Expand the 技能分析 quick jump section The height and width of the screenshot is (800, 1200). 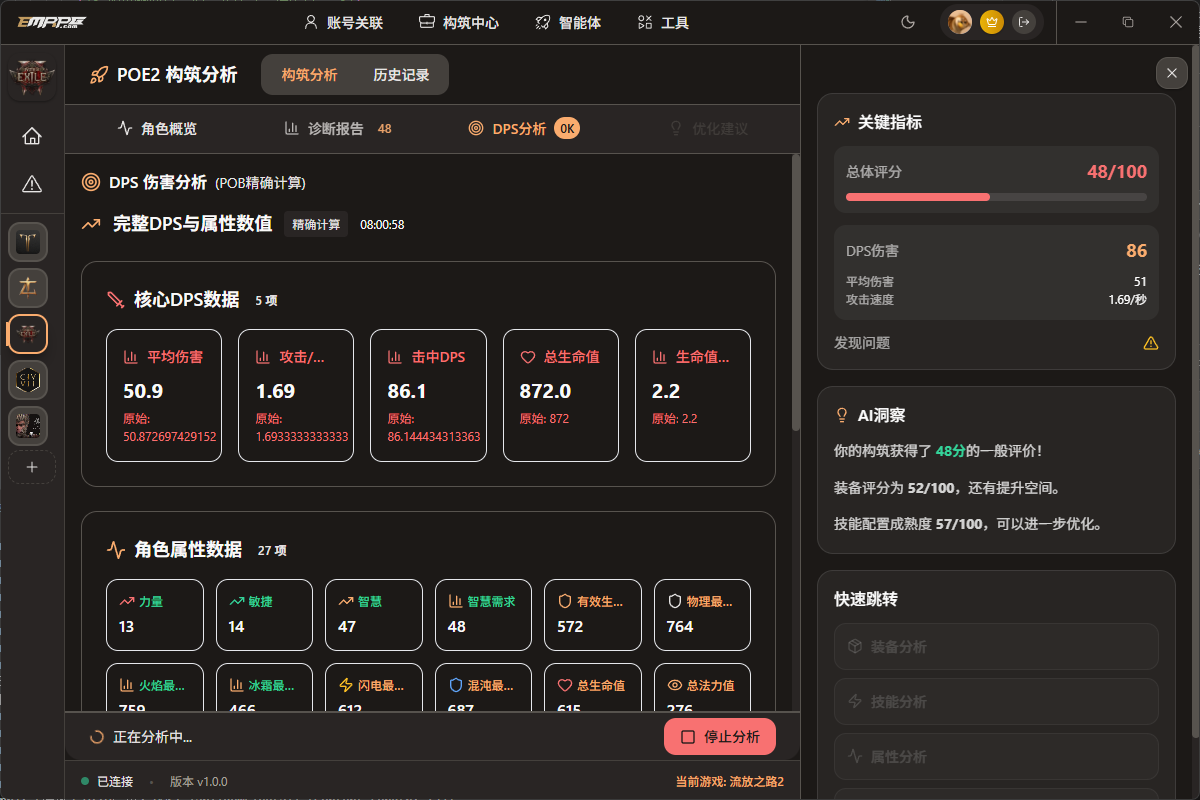[995, 701]
